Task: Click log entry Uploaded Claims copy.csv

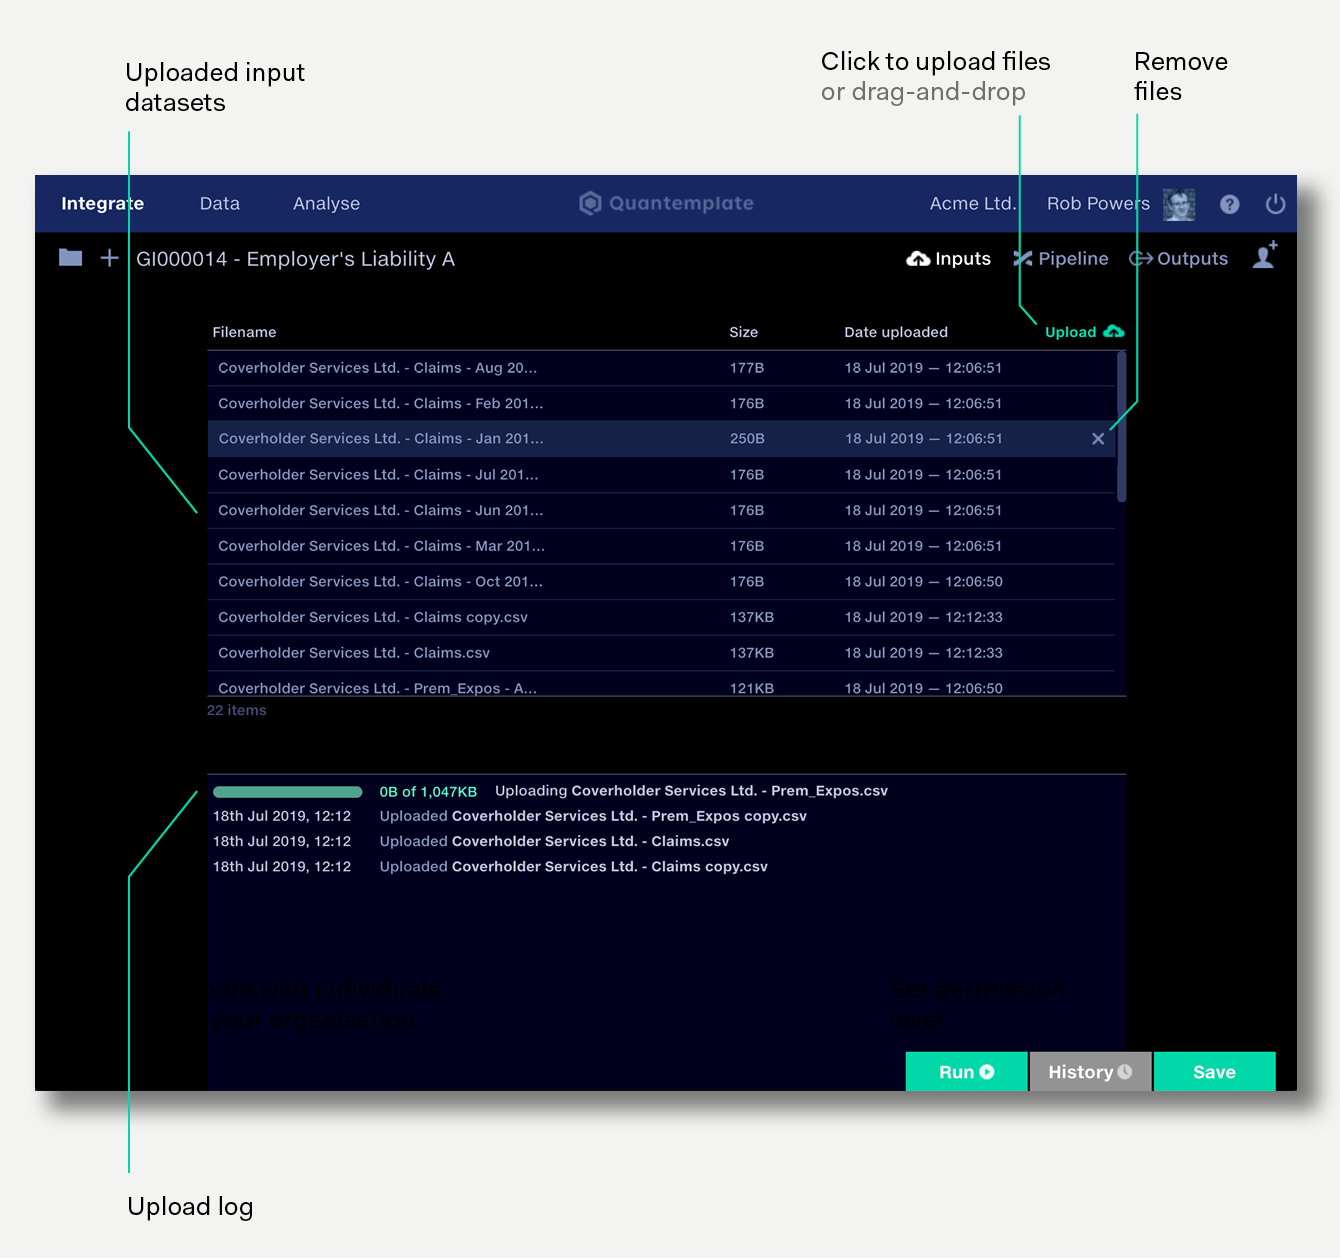Action: 573,866
